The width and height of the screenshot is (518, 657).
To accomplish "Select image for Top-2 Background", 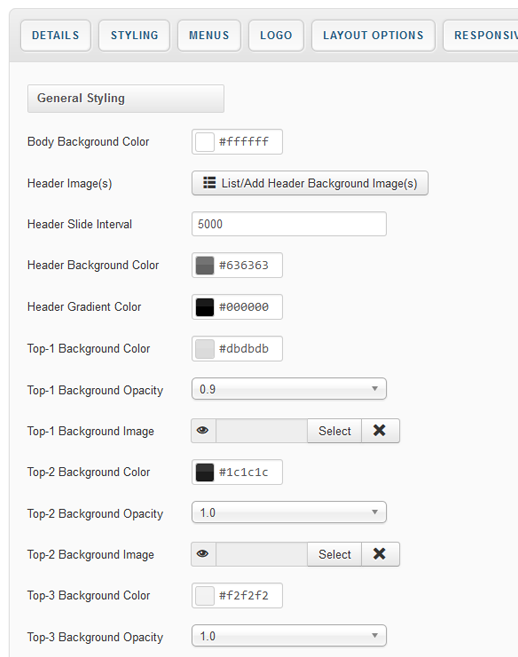I will [x=334, y=554].
